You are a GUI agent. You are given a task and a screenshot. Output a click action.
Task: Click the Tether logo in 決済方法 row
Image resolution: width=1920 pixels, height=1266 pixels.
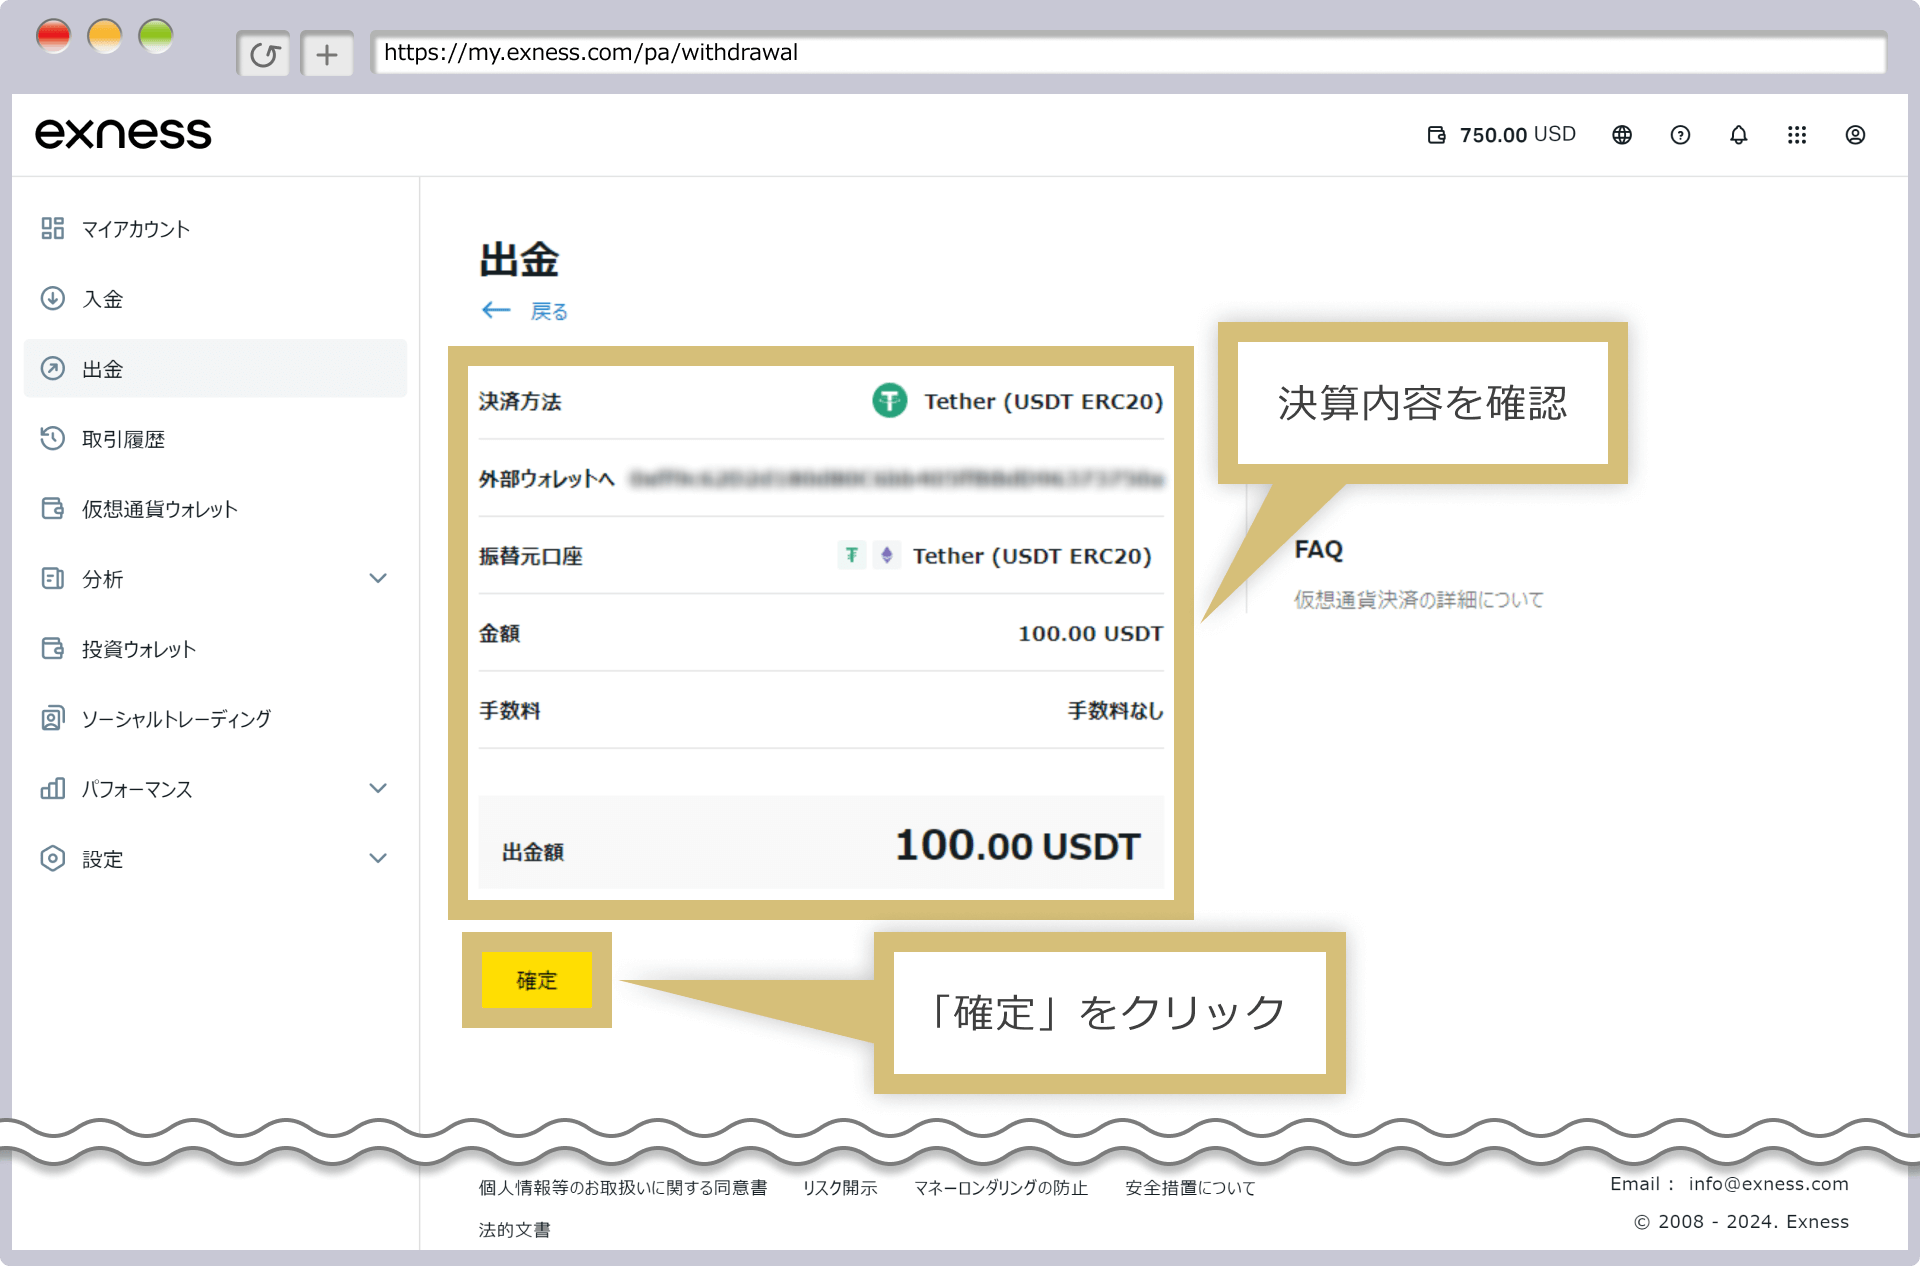[889, 401]
